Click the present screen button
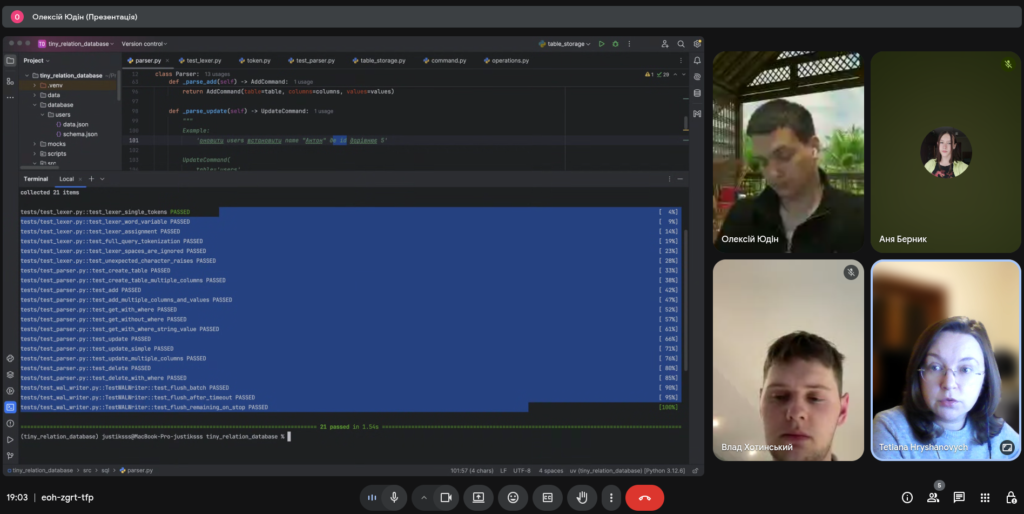 479,497
